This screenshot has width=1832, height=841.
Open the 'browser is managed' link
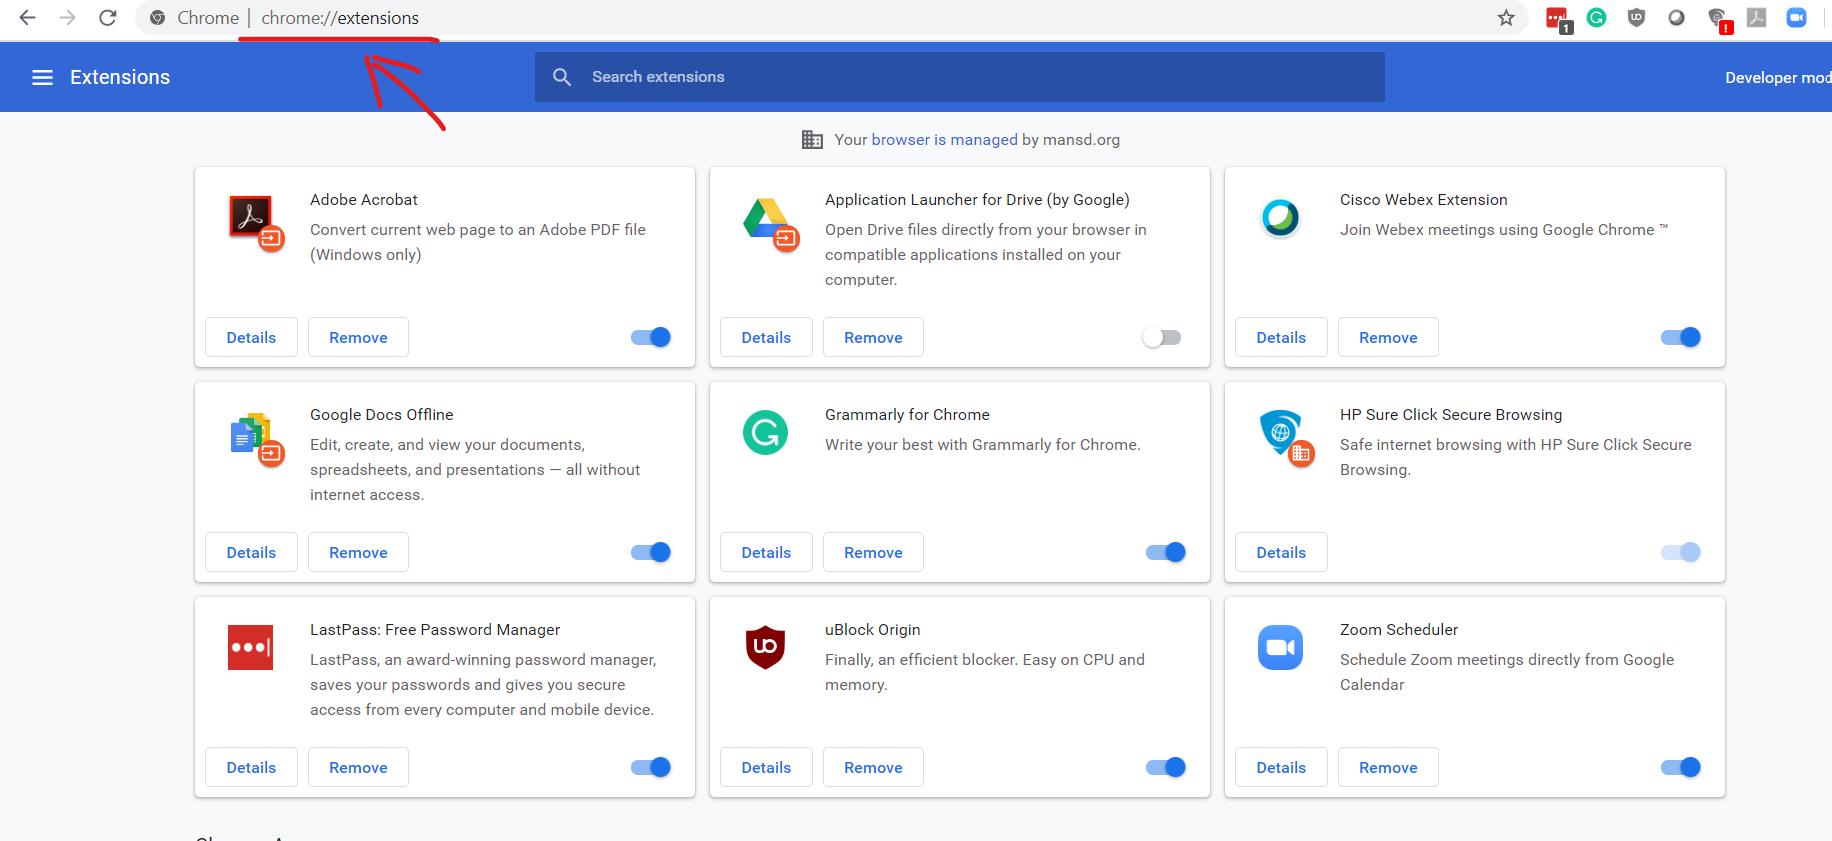click(945, 140)
